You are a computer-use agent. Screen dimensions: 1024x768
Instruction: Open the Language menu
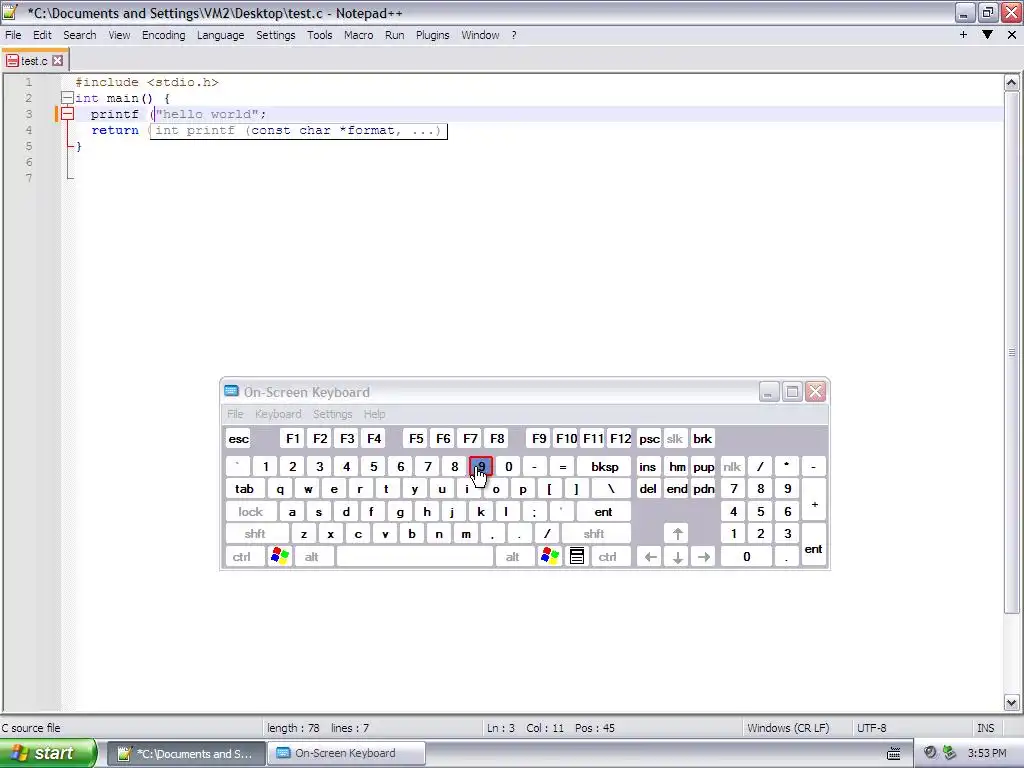(x=221, y=35)
